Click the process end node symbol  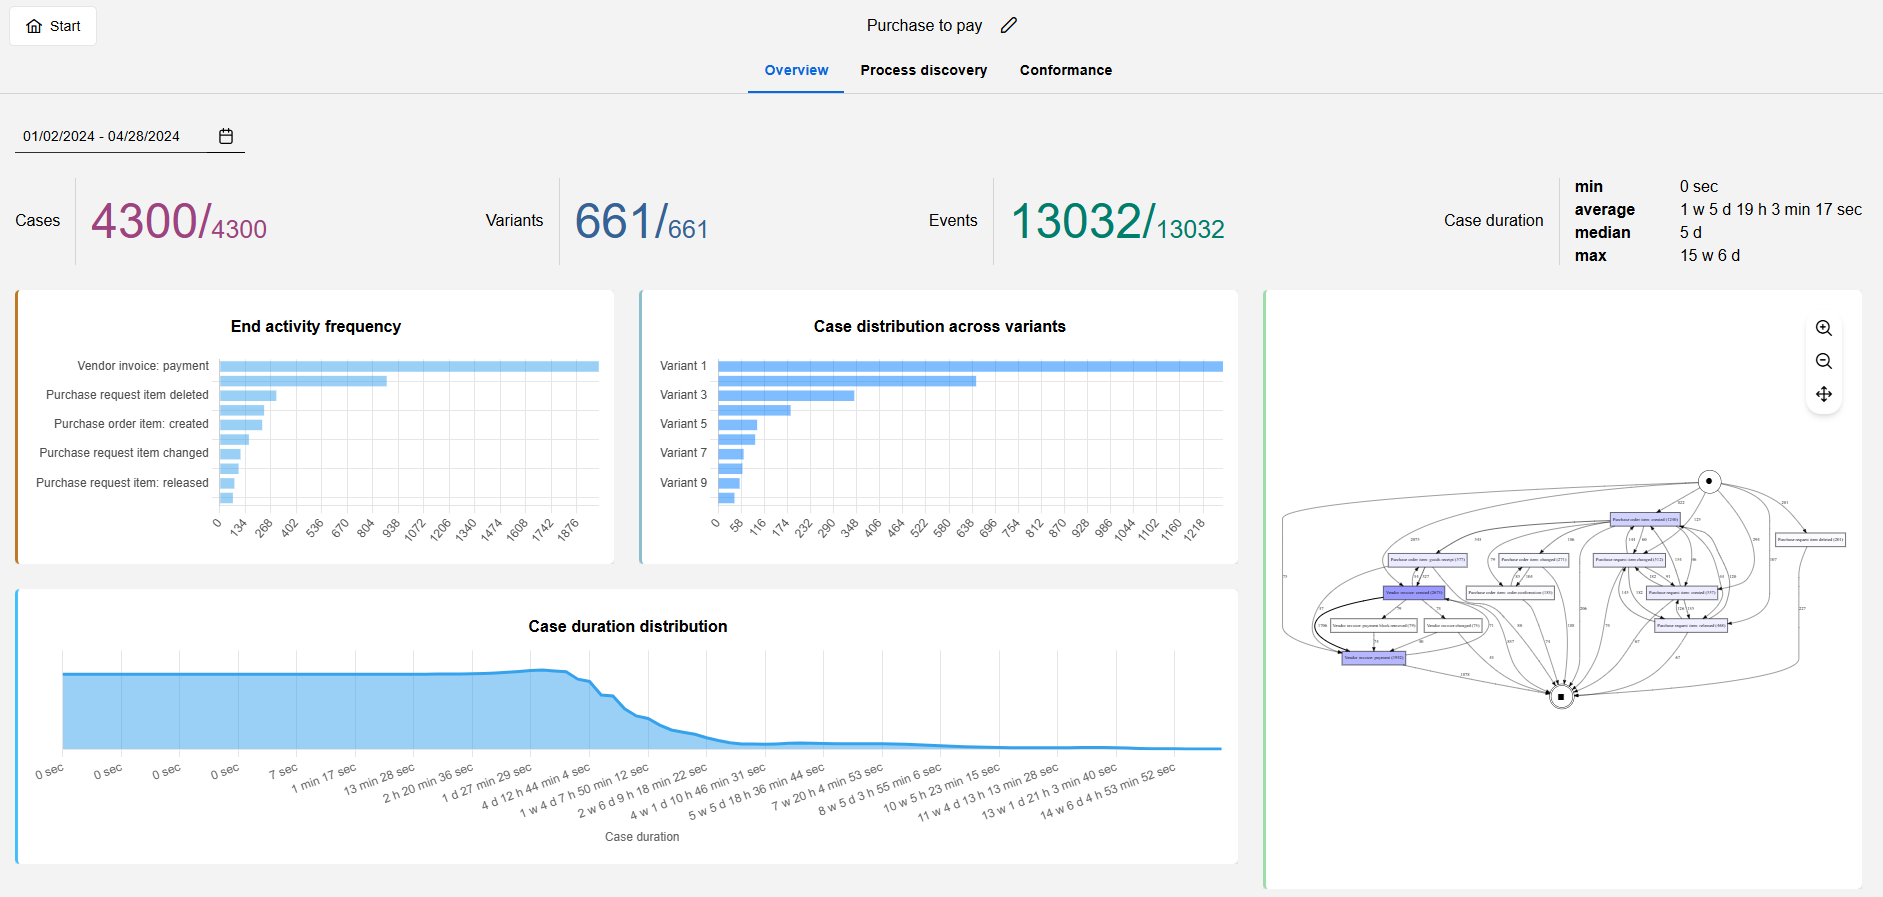tap(1561, 697)
